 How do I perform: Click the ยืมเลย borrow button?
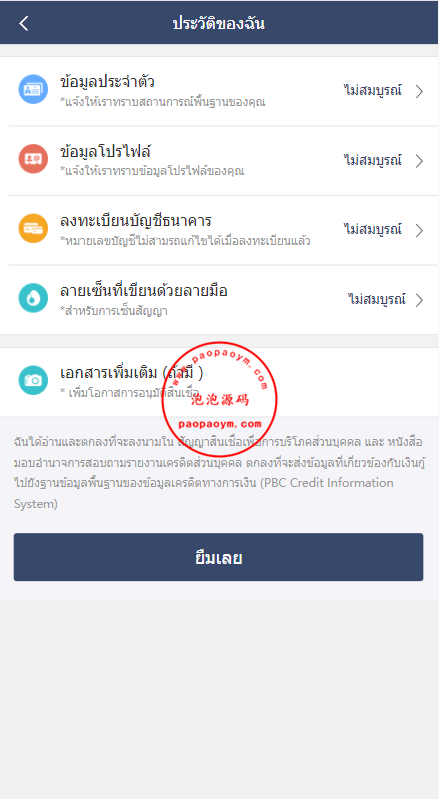[x=218, y=557]
